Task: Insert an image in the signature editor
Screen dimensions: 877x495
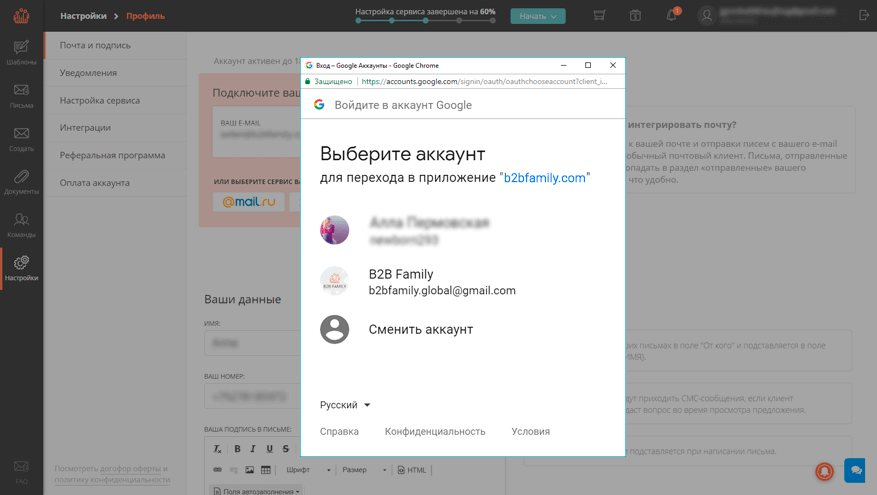Action: click(x=249, y=470)
